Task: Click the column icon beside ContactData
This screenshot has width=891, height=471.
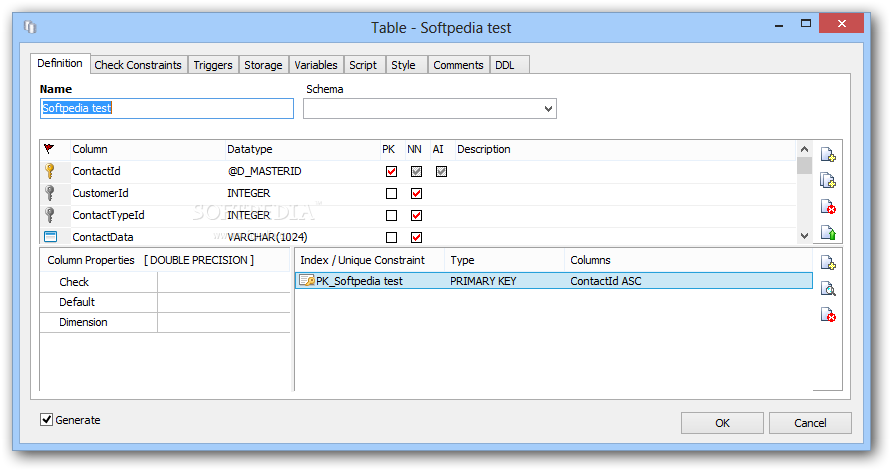Action: point(51,237)
